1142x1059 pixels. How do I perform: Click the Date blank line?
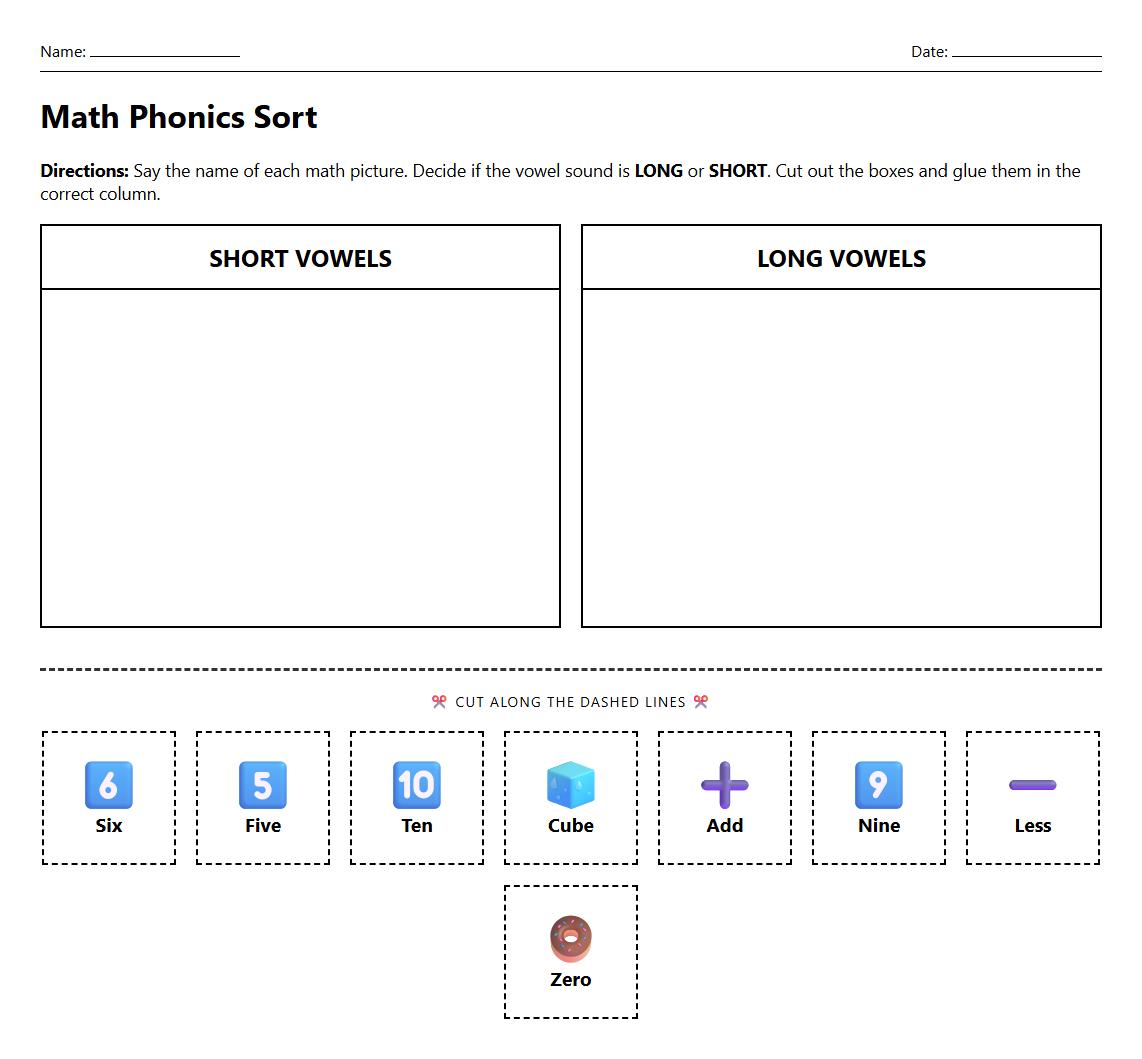coord(1027,55)
